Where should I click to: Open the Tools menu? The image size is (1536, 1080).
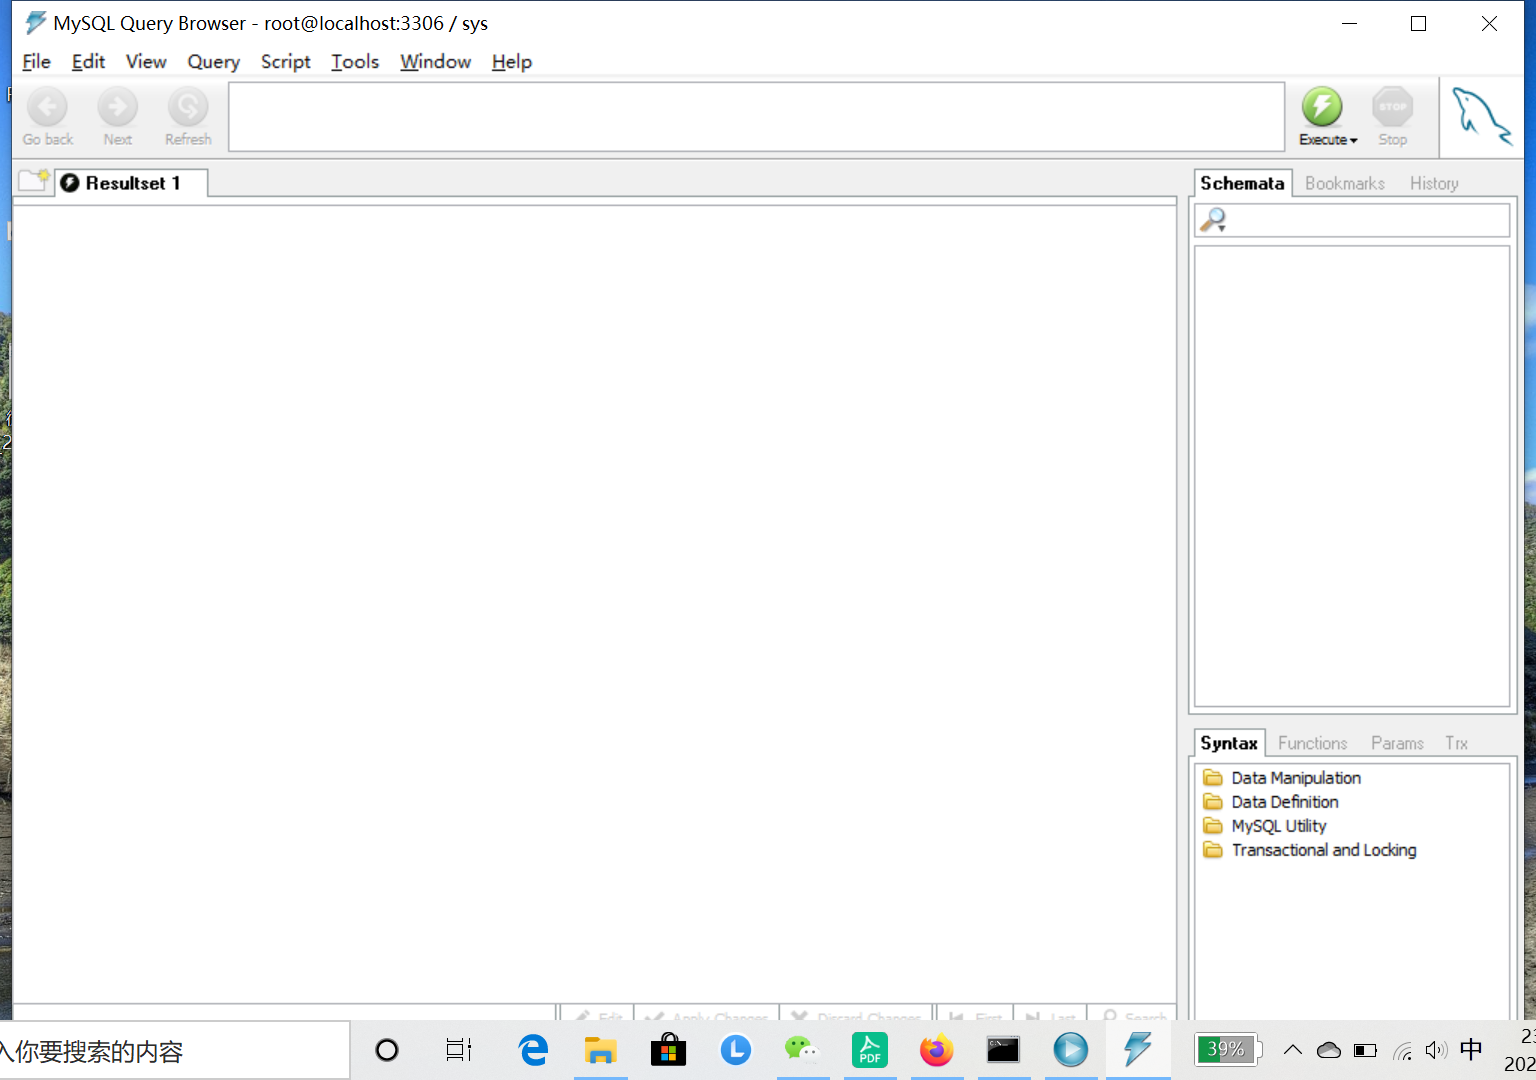coord(355,62)
